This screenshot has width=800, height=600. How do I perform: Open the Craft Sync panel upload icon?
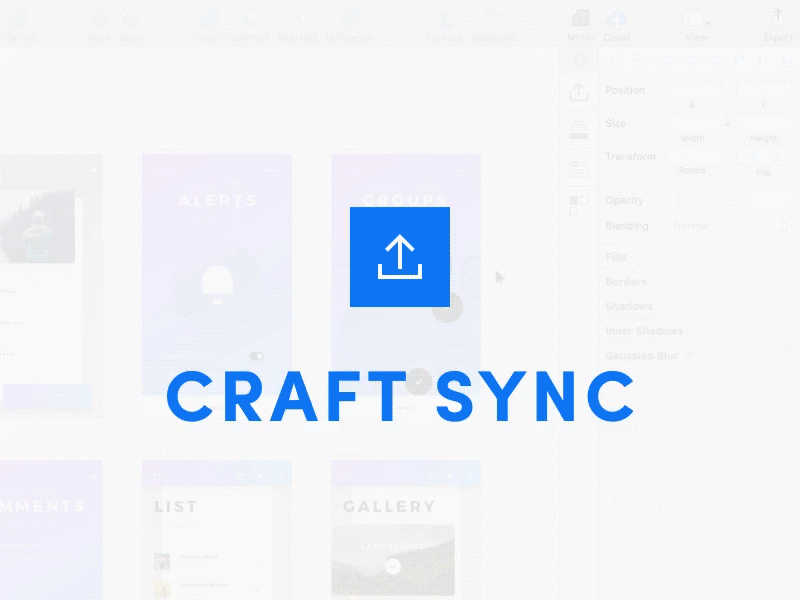click(578, 93)
